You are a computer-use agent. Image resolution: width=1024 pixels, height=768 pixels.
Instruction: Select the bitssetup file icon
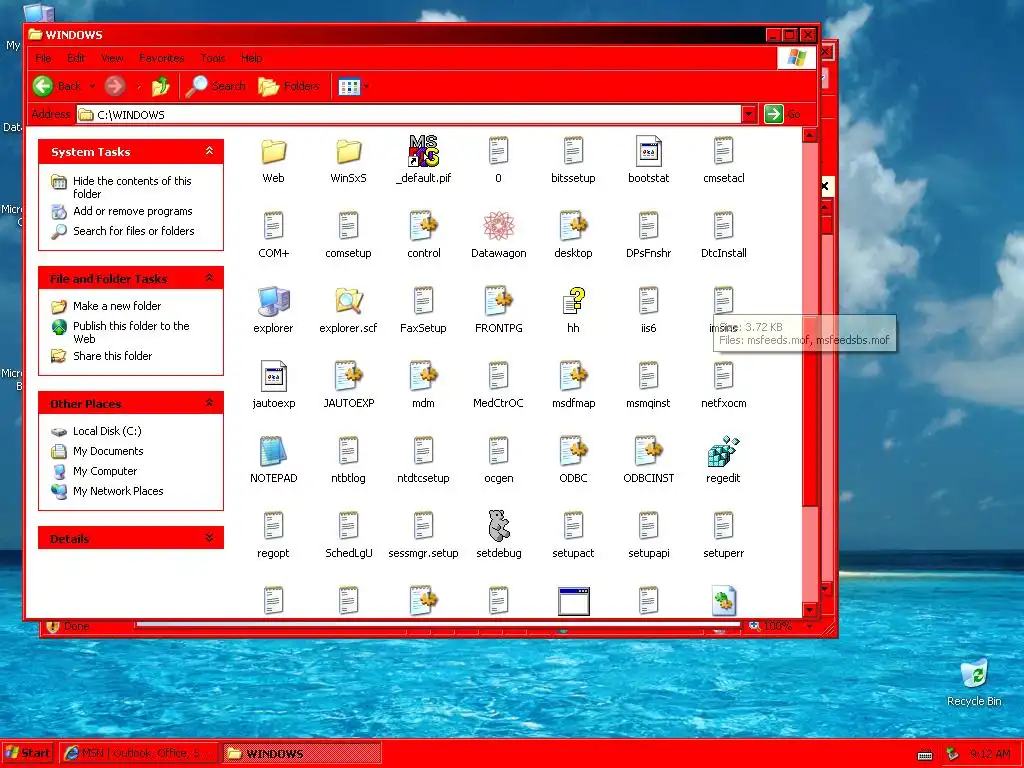(x=573, y=151)
